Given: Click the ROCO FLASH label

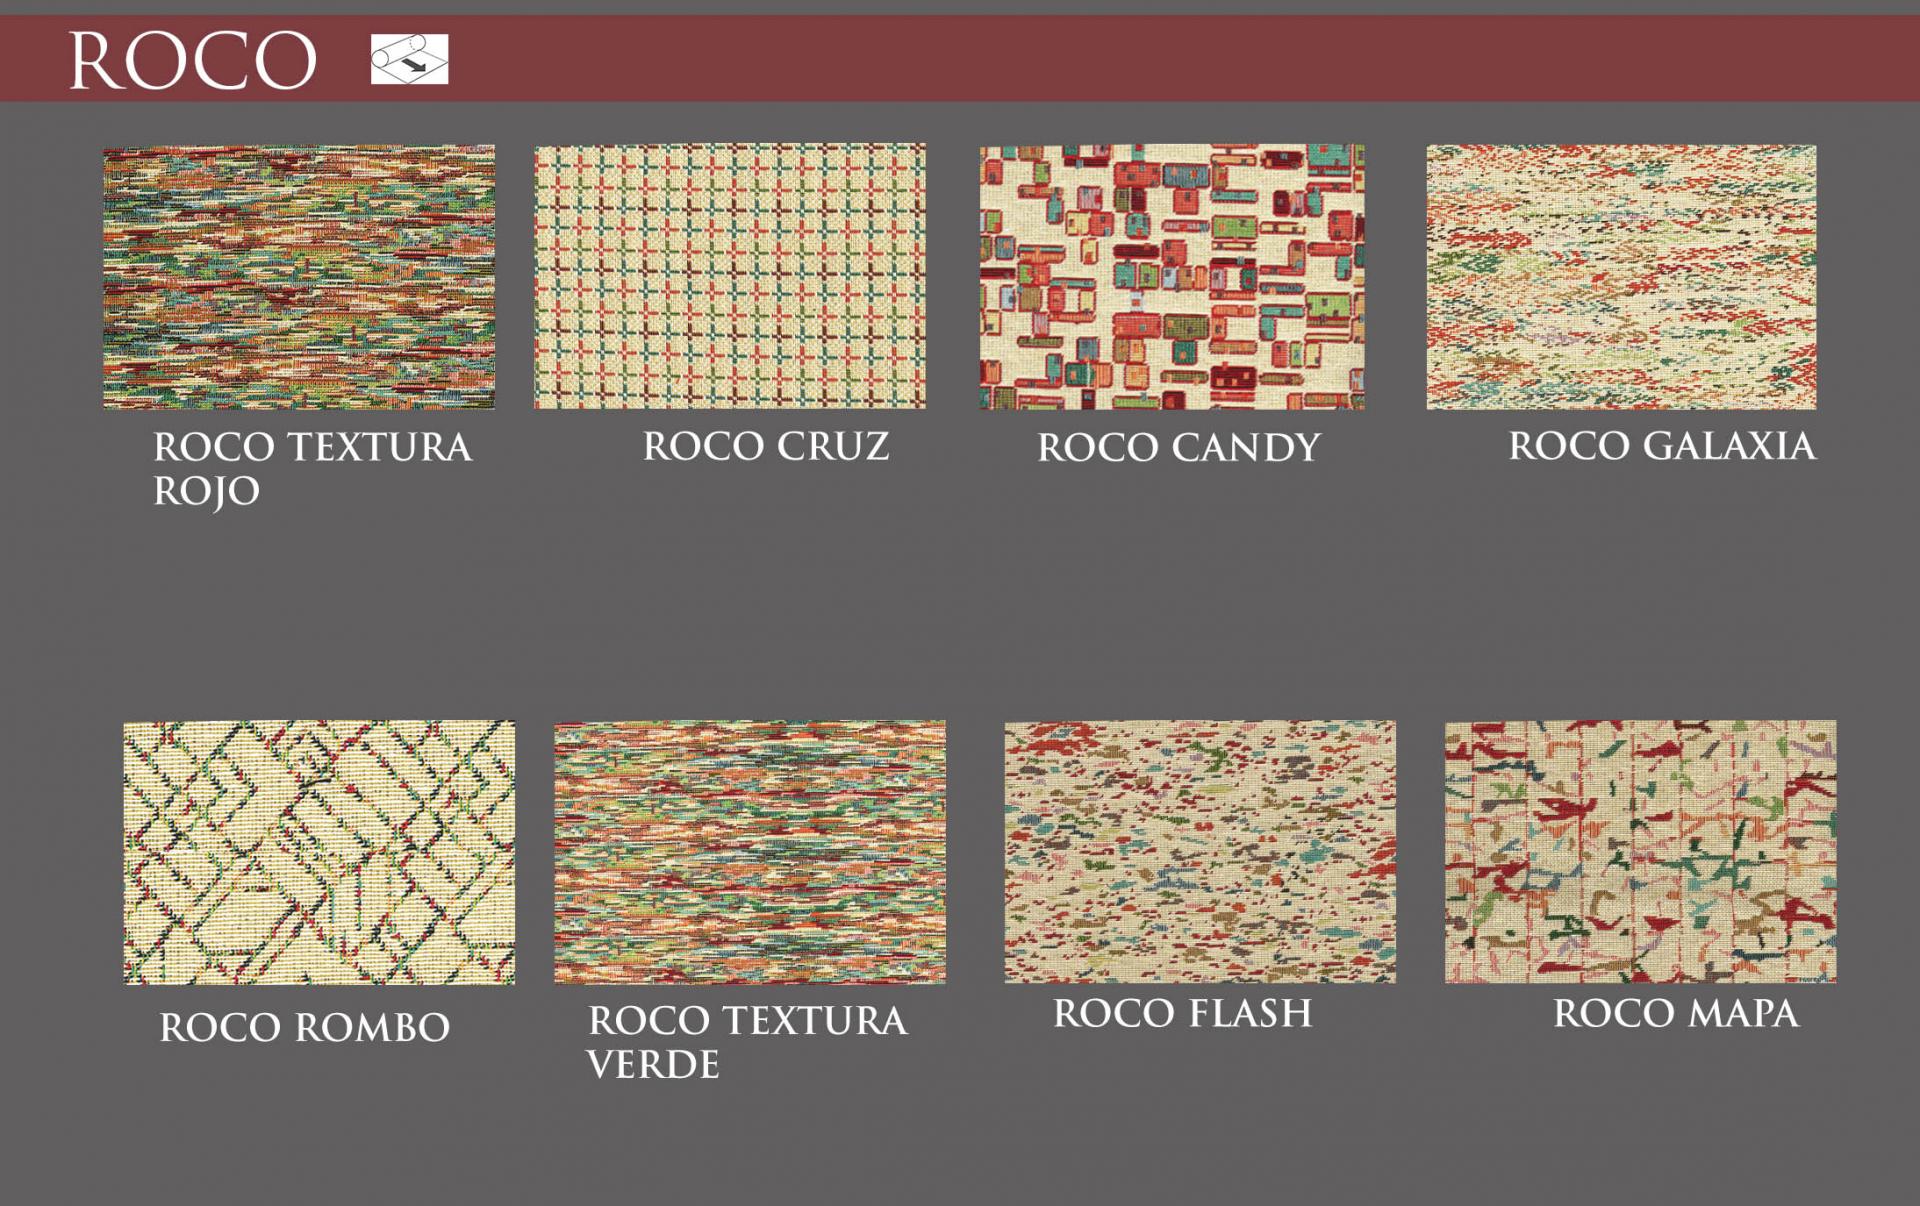Looking at the screenshot, I should pos(1182,1013).
